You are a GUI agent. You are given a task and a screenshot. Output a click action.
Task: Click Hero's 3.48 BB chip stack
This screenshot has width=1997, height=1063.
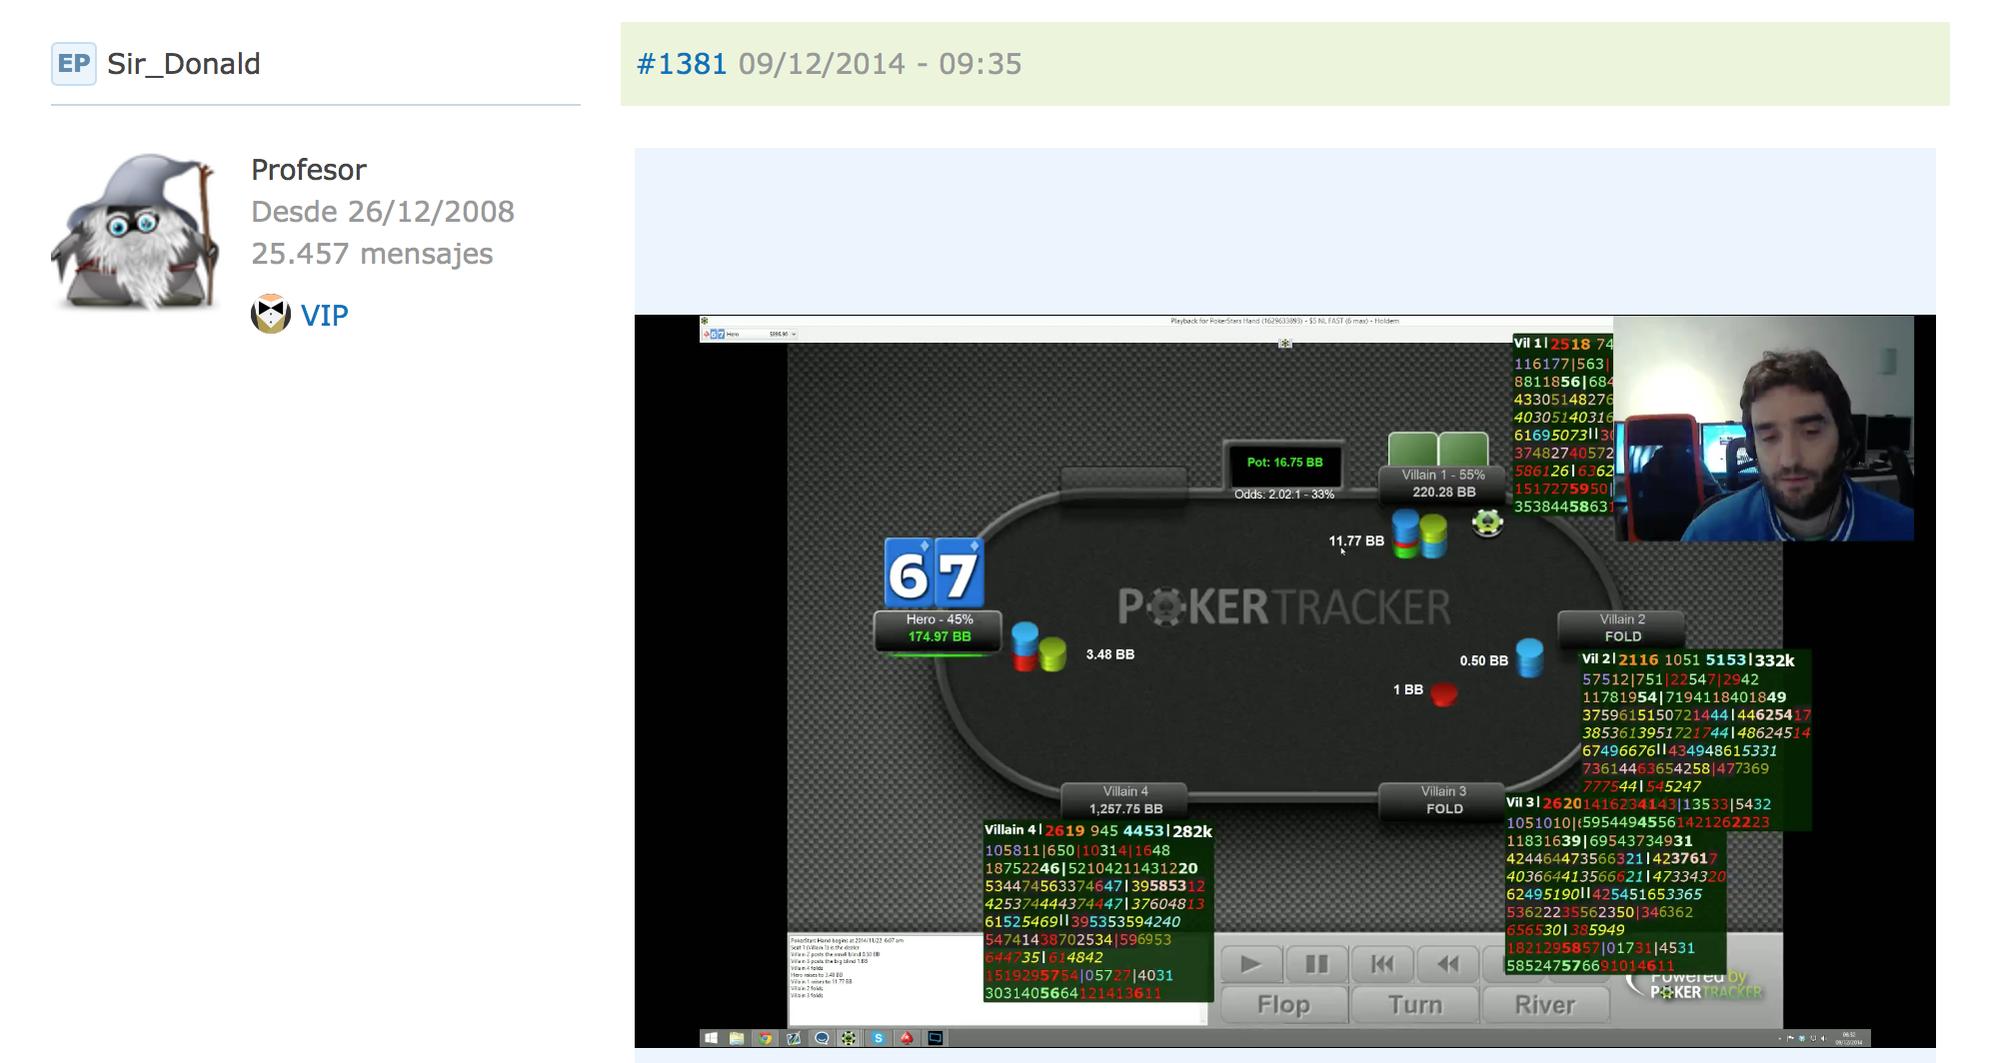coord(1038,647)
